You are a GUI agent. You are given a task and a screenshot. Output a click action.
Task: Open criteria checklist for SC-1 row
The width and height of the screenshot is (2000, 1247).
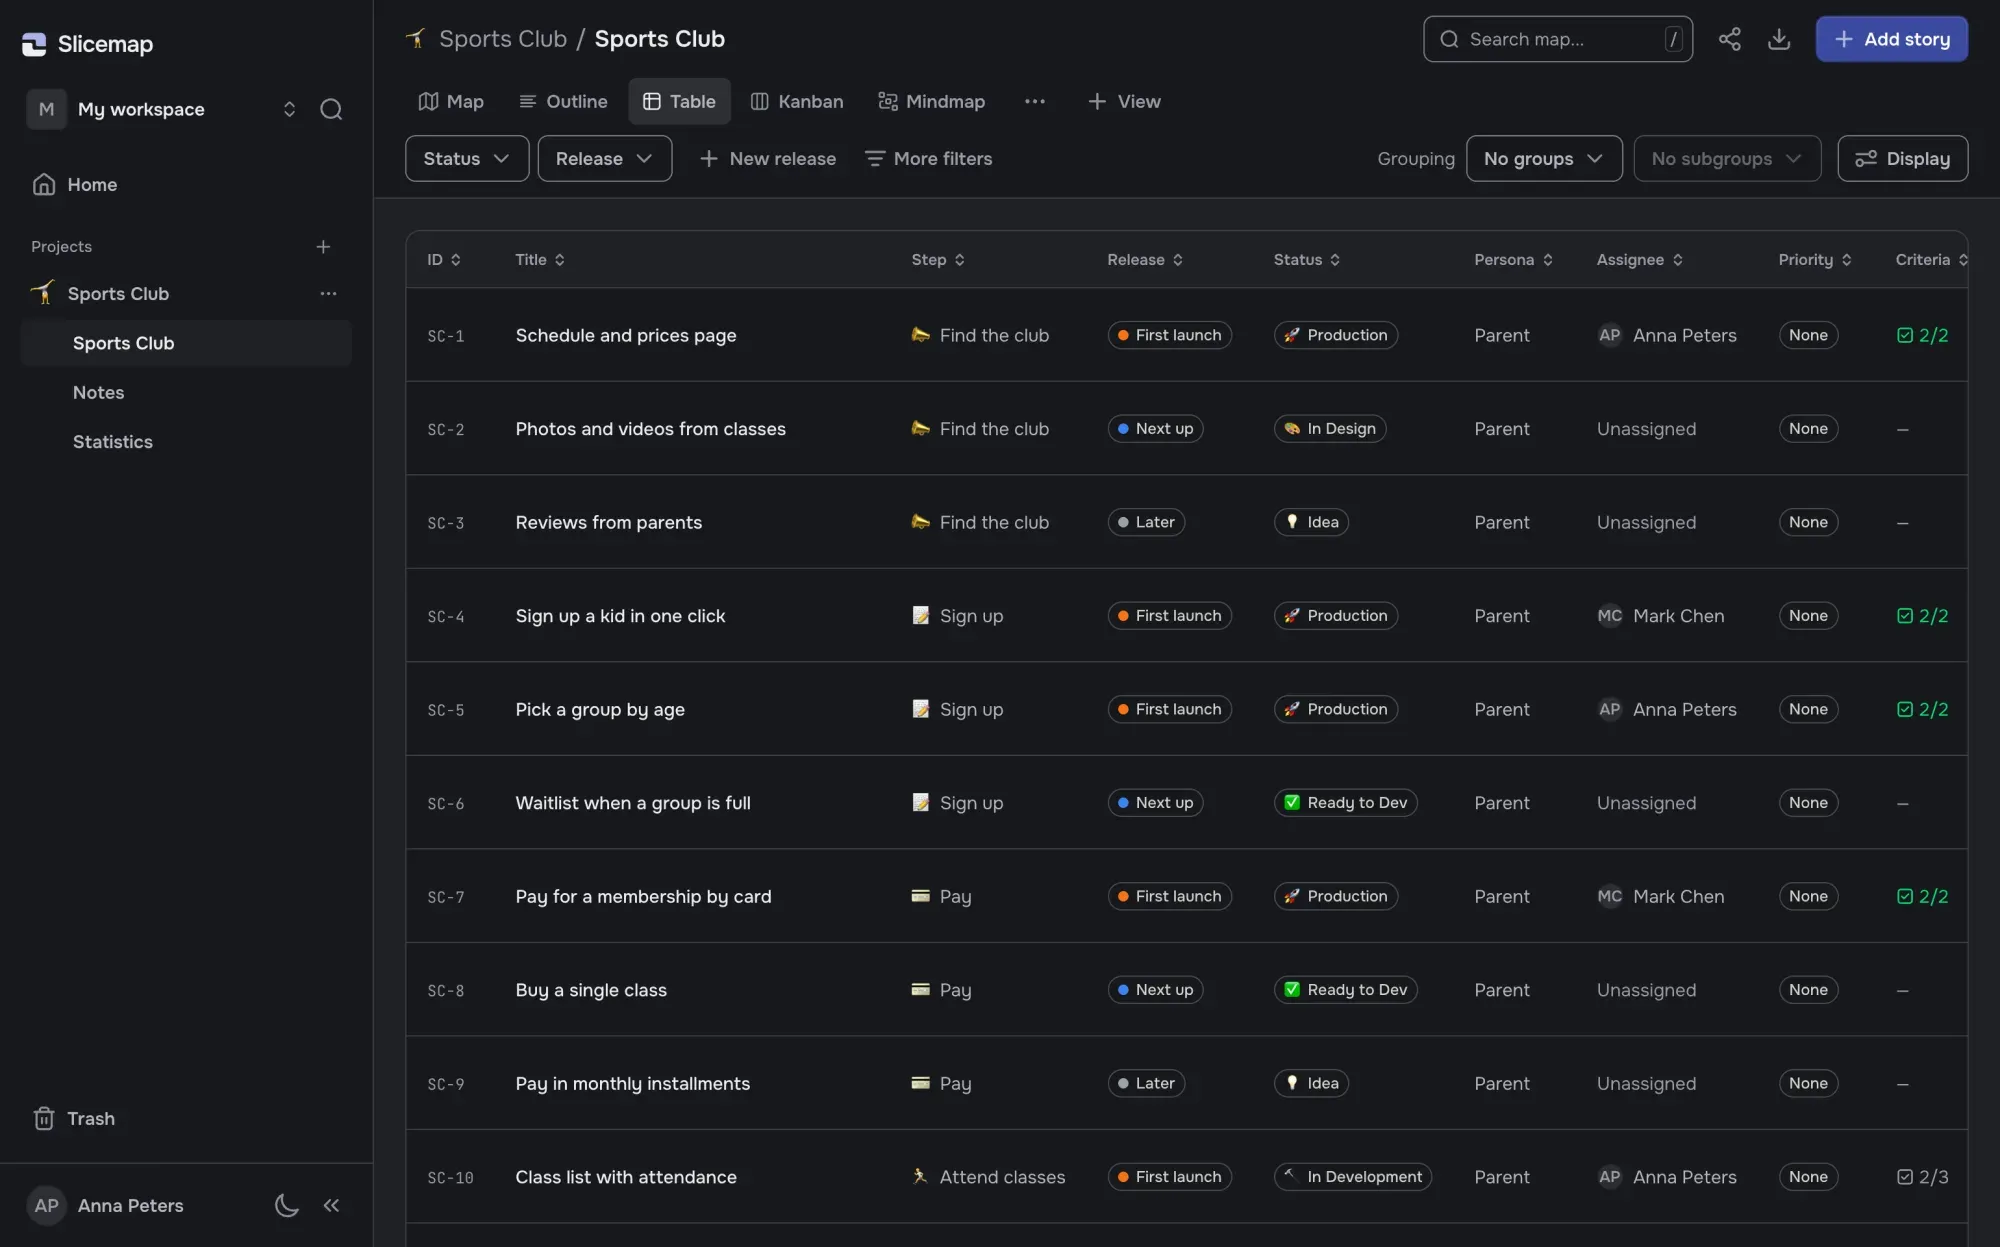click(1922, 335)
